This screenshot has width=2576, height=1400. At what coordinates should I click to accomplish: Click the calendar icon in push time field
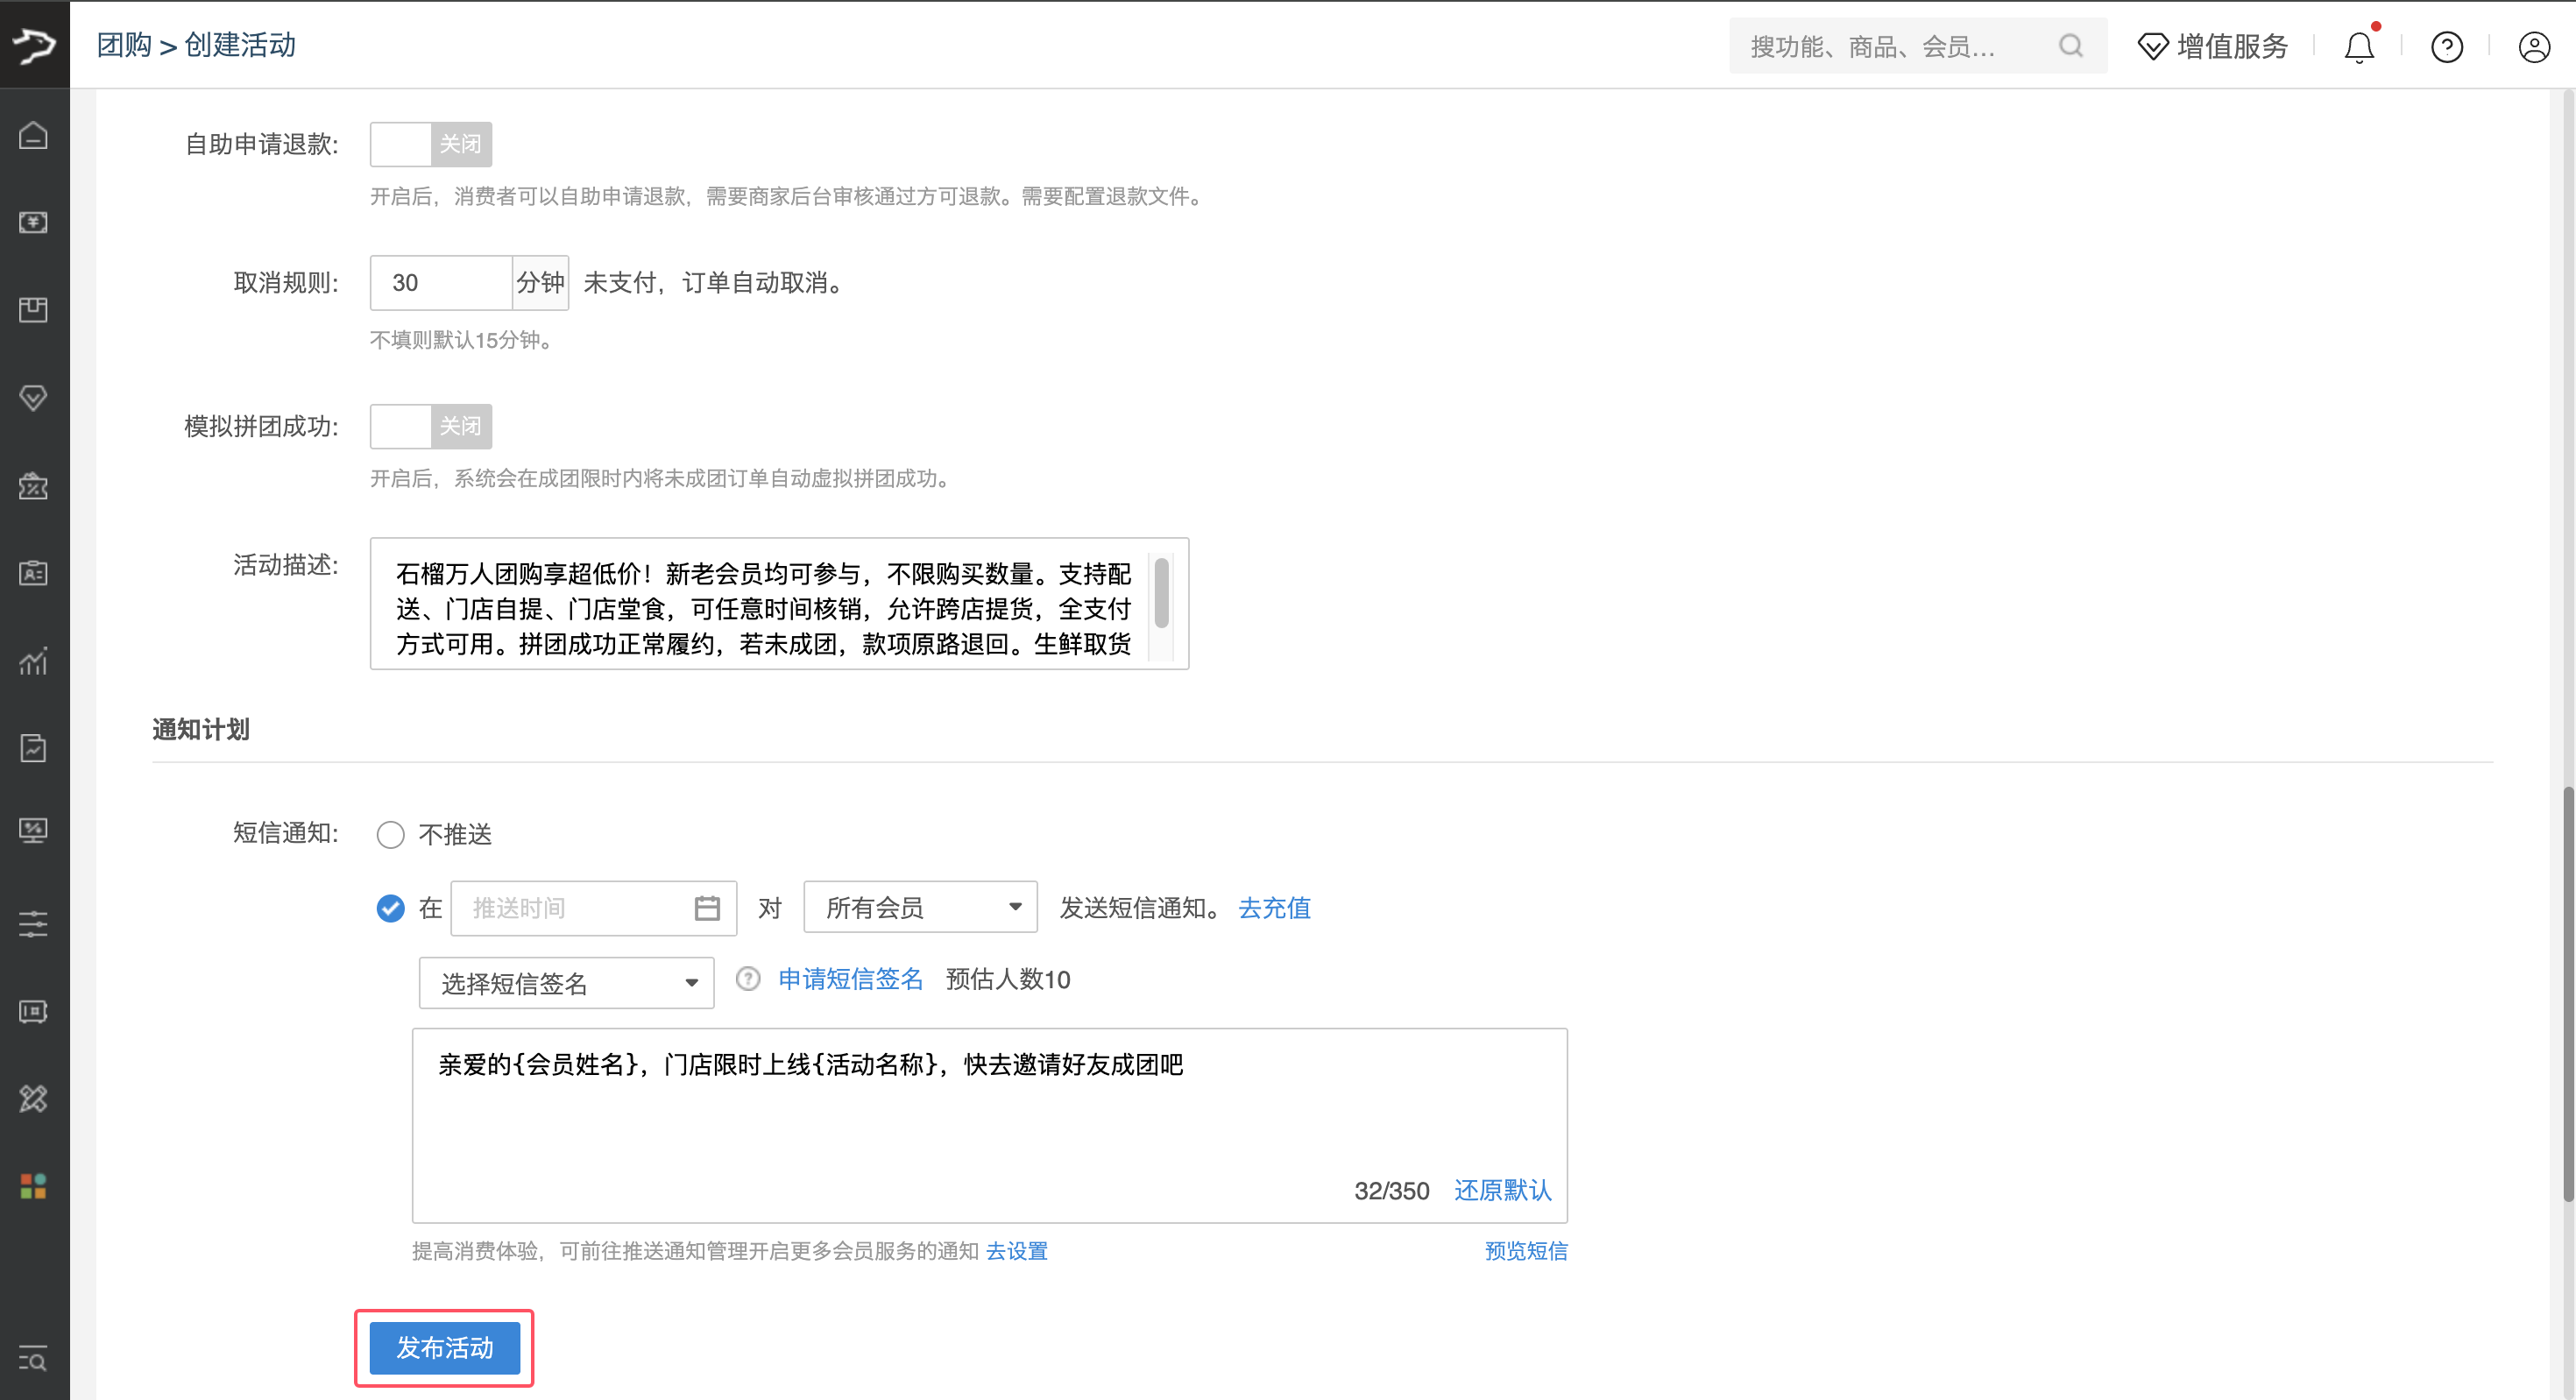(707, 908)
